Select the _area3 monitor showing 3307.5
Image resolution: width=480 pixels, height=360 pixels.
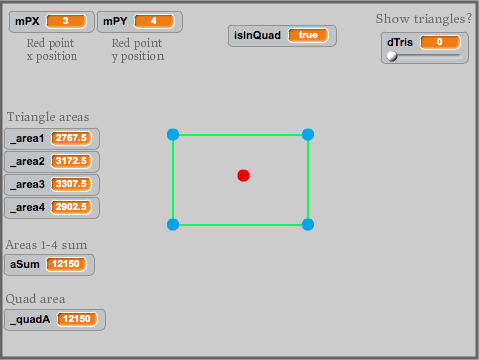pos(52,184)
